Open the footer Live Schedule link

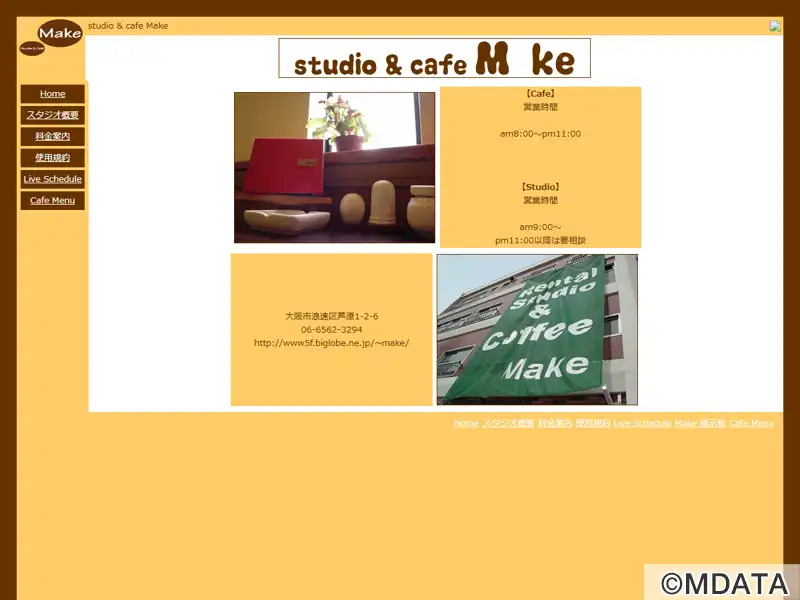click(642, 424)
